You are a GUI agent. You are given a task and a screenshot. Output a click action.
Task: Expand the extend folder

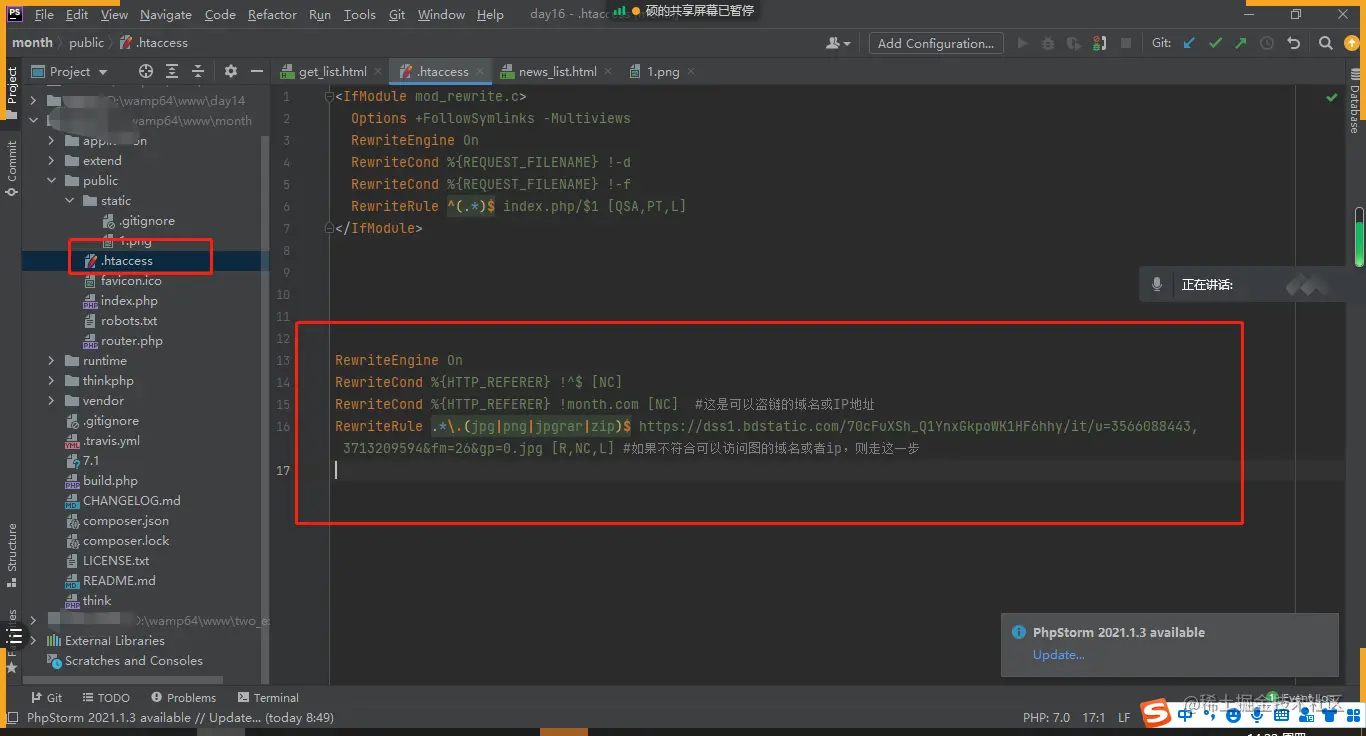[x=52, y=161]
